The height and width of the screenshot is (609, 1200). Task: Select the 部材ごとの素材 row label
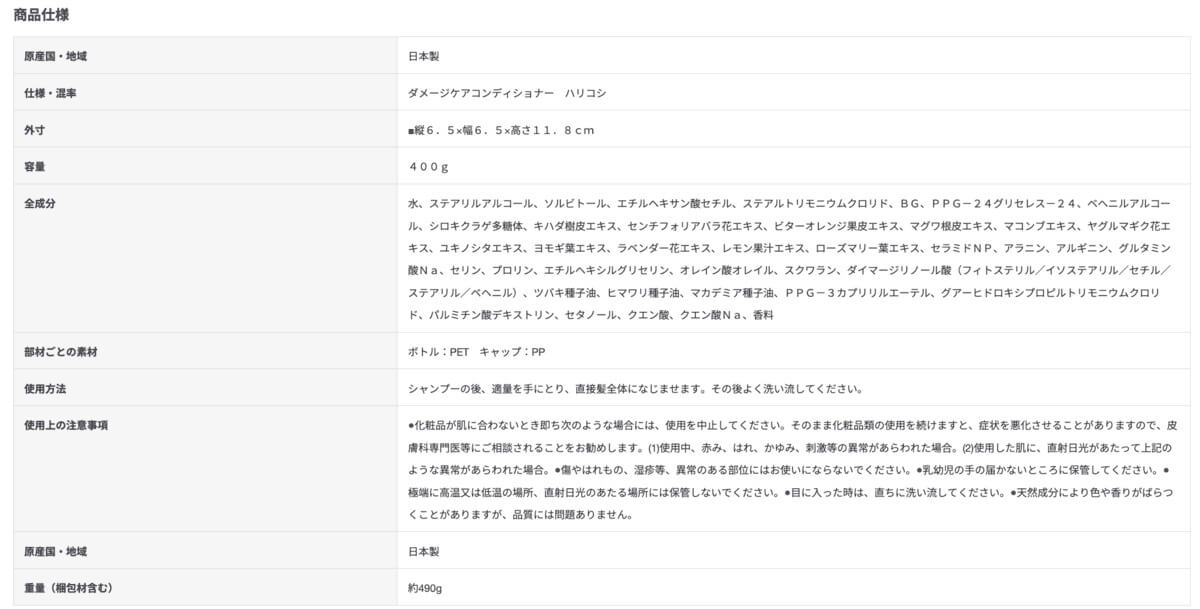tap(60, 352)
